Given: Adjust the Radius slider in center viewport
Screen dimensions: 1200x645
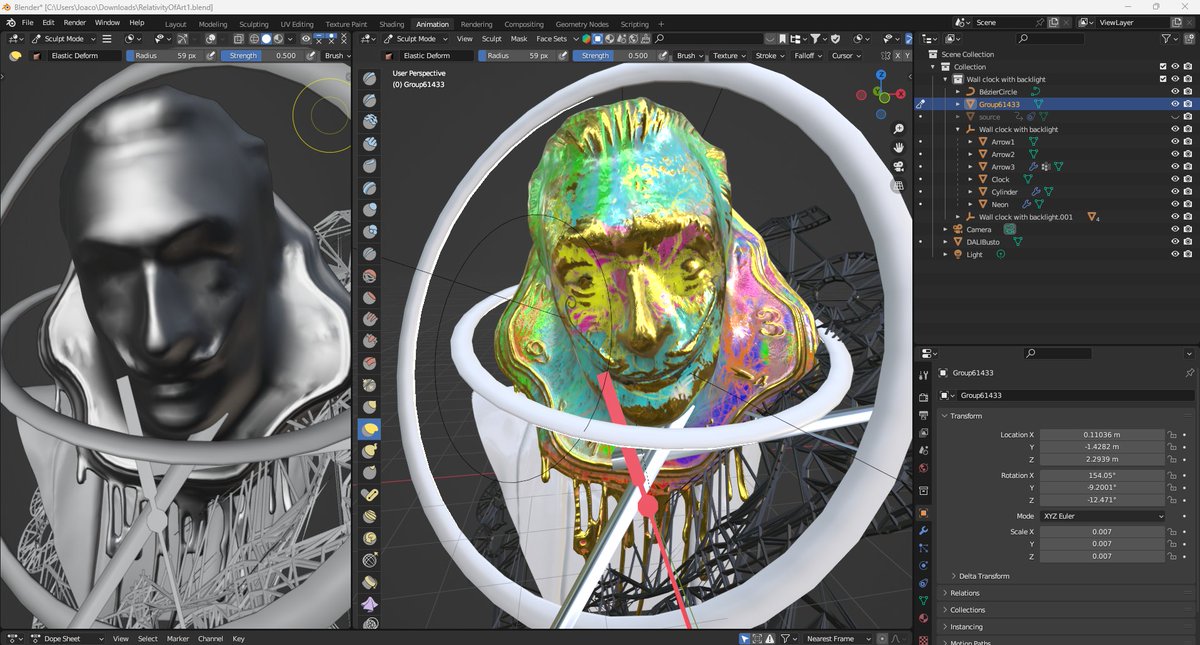Looking at the screenshot, I should [517, 56].
